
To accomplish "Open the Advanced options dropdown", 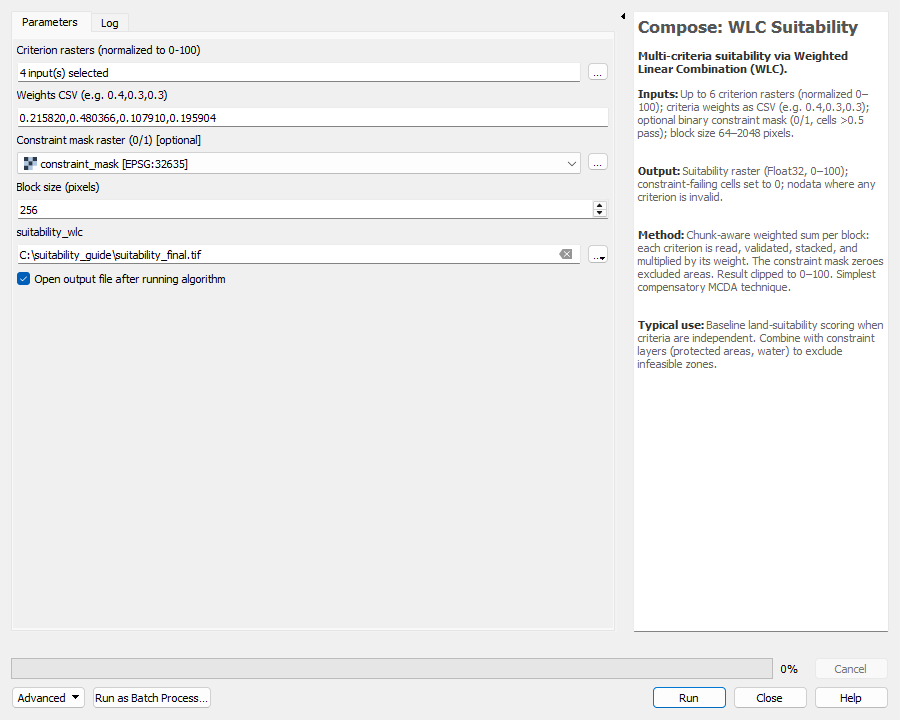I will (48, 698).
